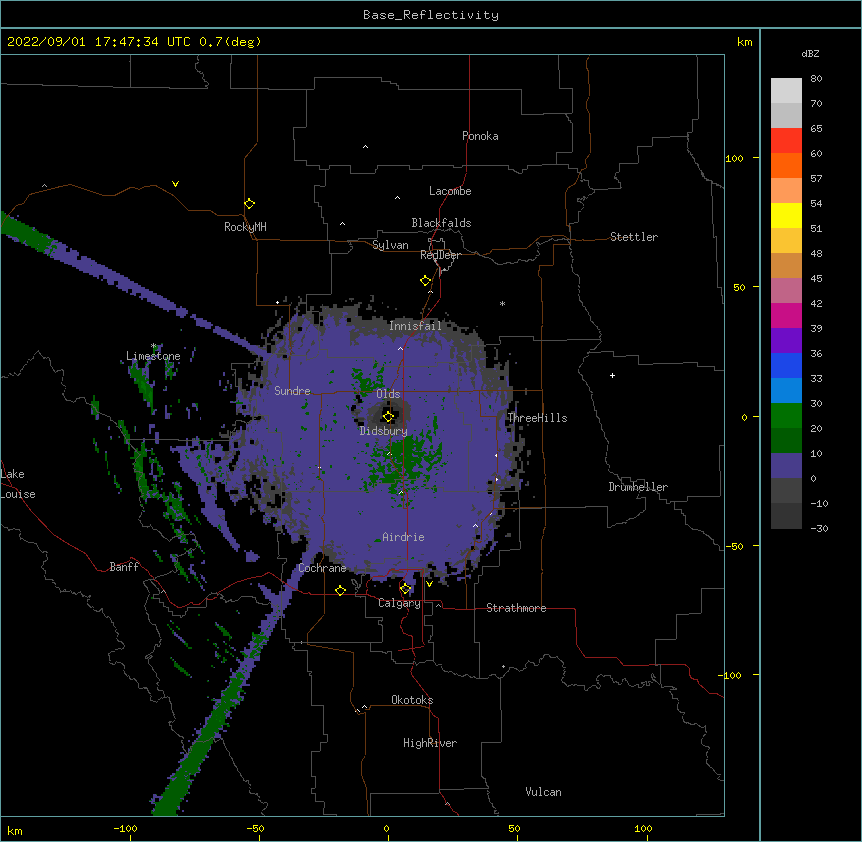Click the yellow diamond marker above Calgary label
This screenshot has width=862, height=842.
(x=405, y=589)
